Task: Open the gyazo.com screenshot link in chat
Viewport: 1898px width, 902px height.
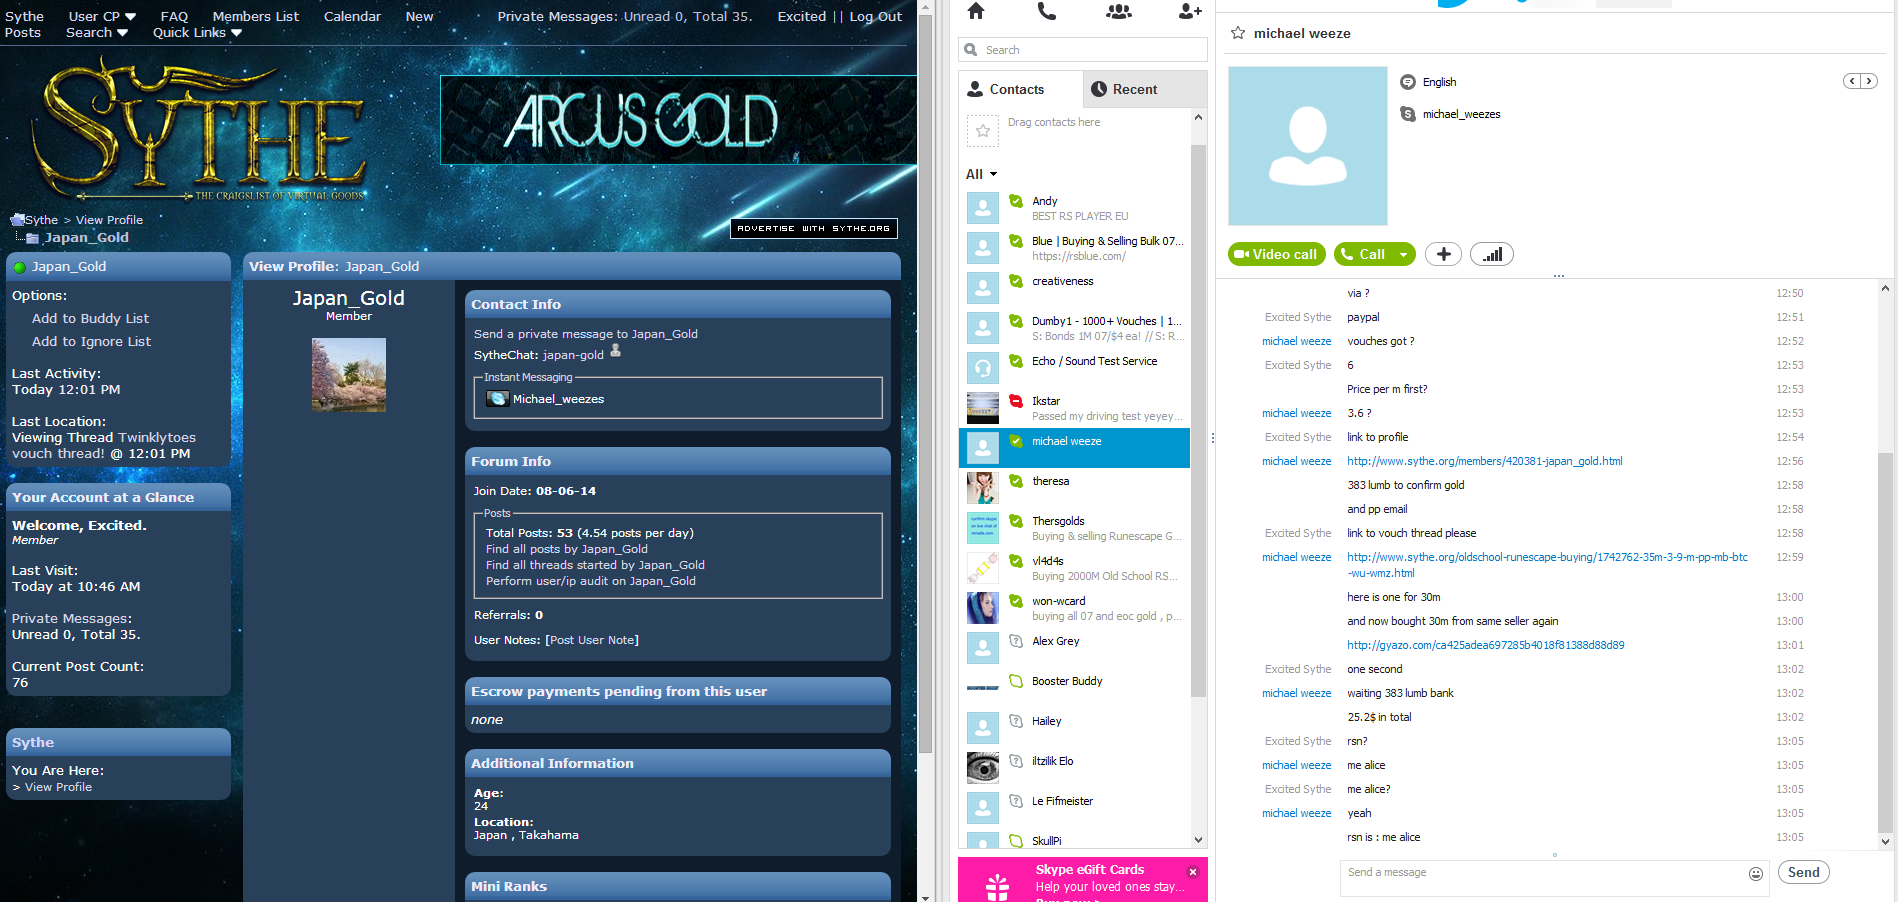Action: click(x=1485, y=645)
